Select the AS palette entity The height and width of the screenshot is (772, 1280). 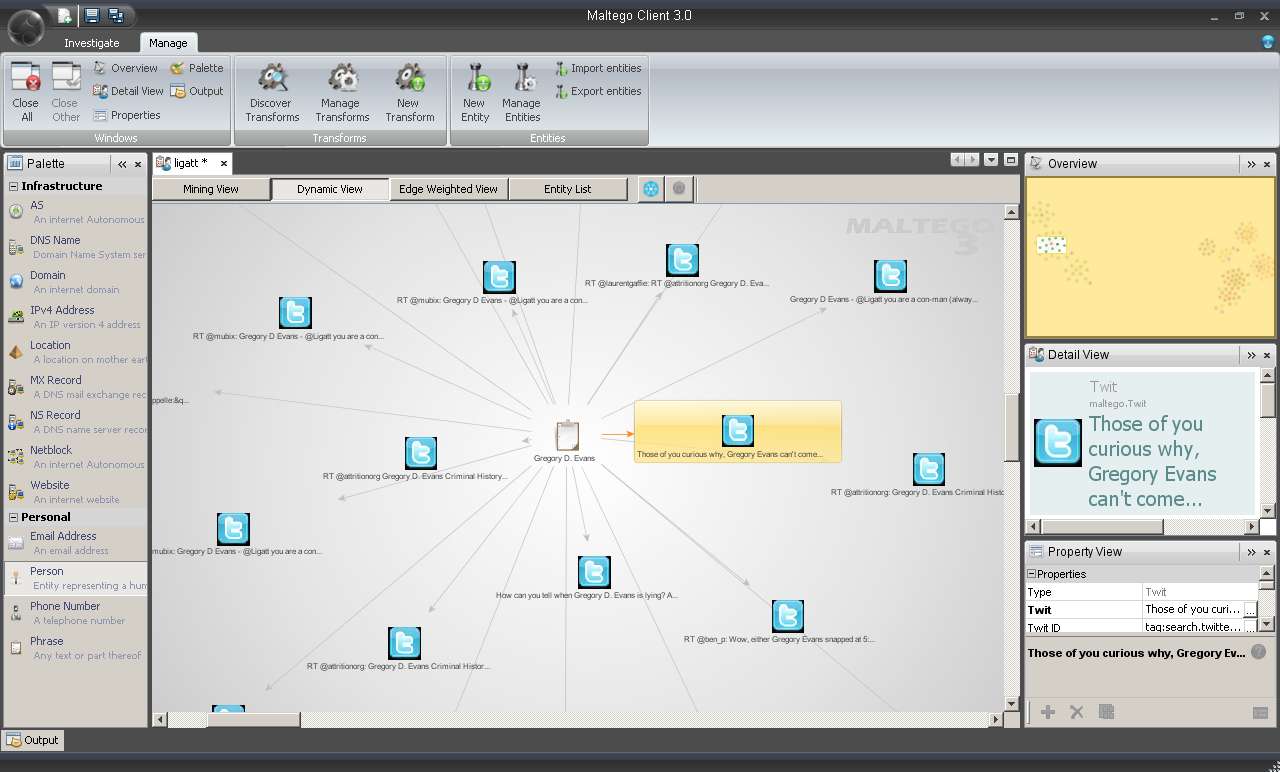tap(75, 212)
